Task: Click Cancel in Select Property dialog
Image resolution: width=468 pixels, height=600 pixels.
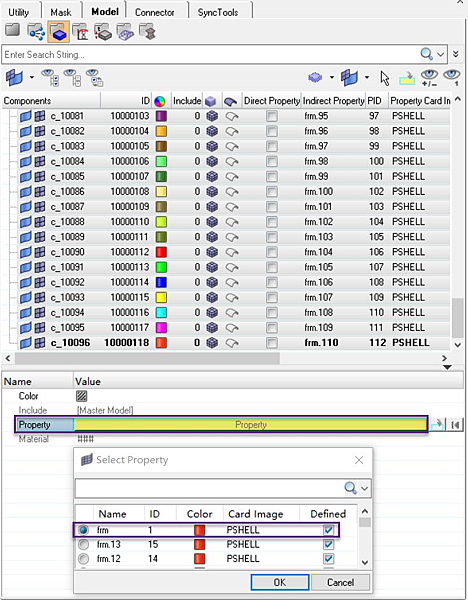Action: point(340,582)
